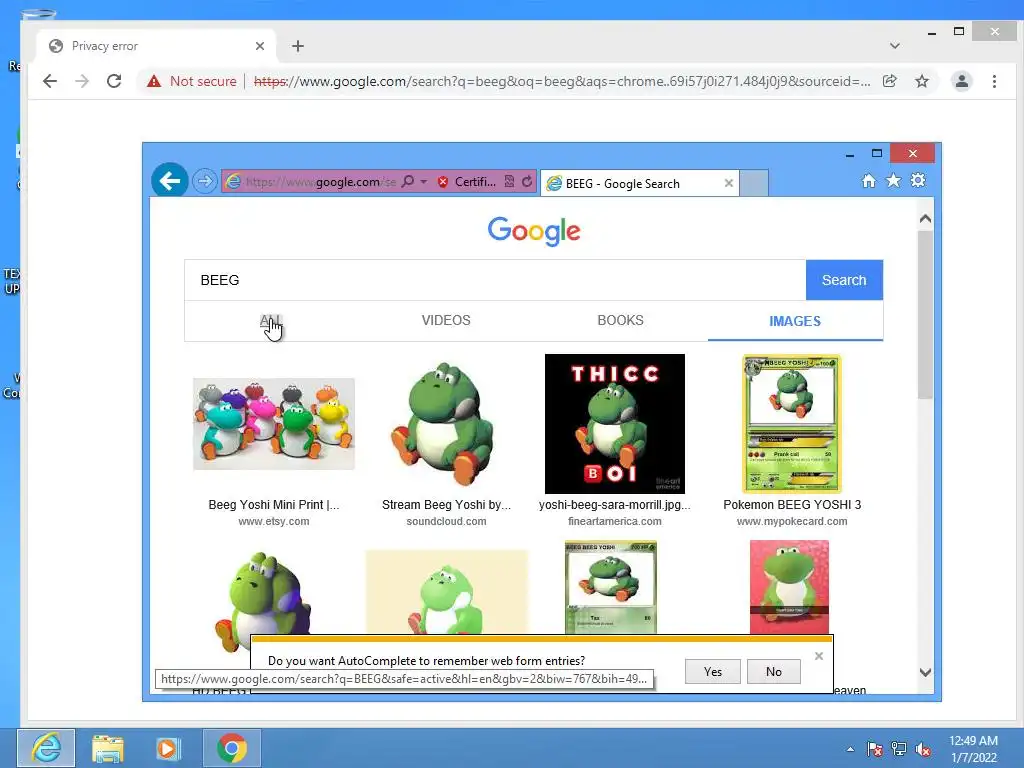Open the Certificate error indicator
This screenshot has width=1024, height=768.
[467, 182]
